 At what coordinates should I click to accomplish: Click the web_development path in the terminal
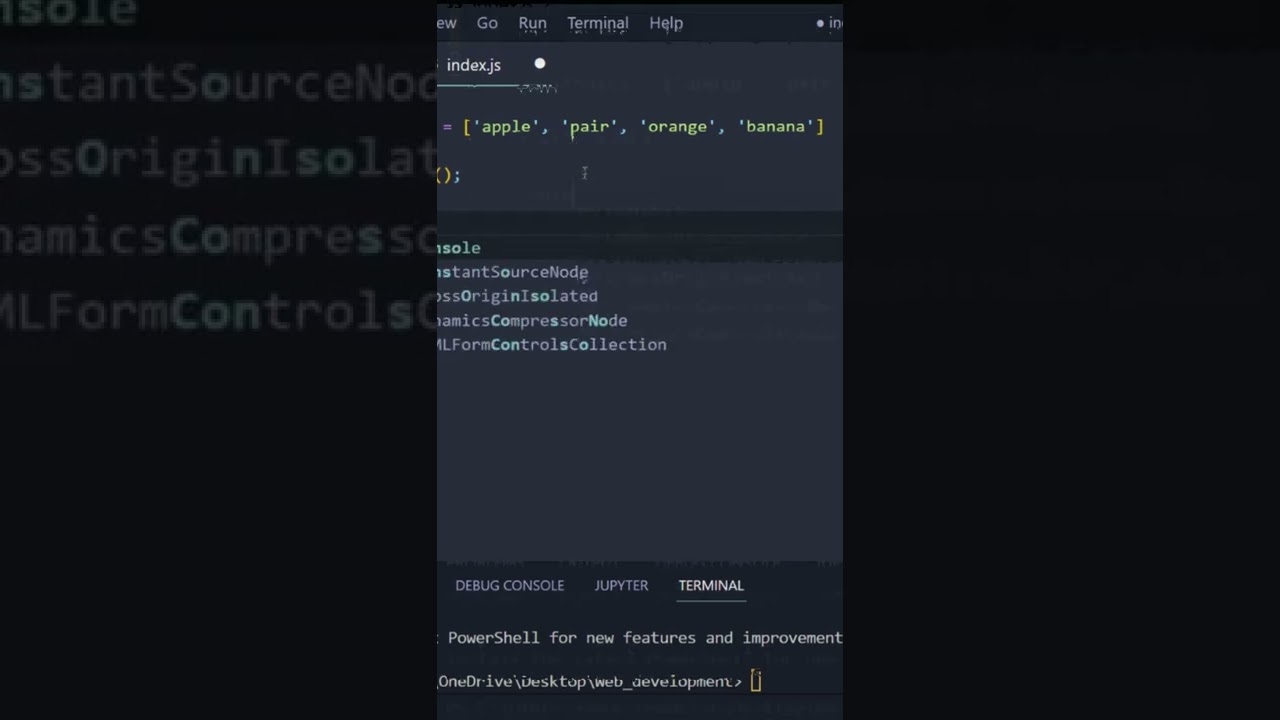click(664, 682)
